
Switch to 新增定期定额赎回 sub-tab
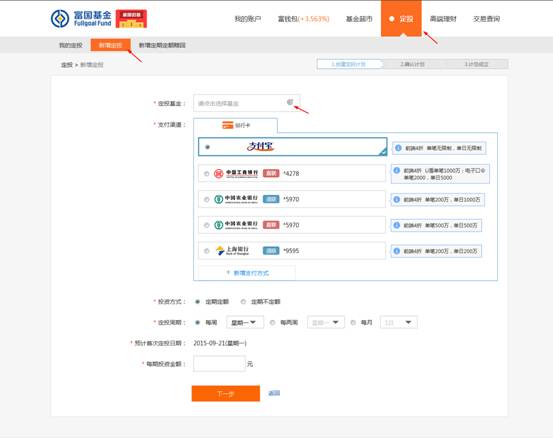(x=162, y=45)
